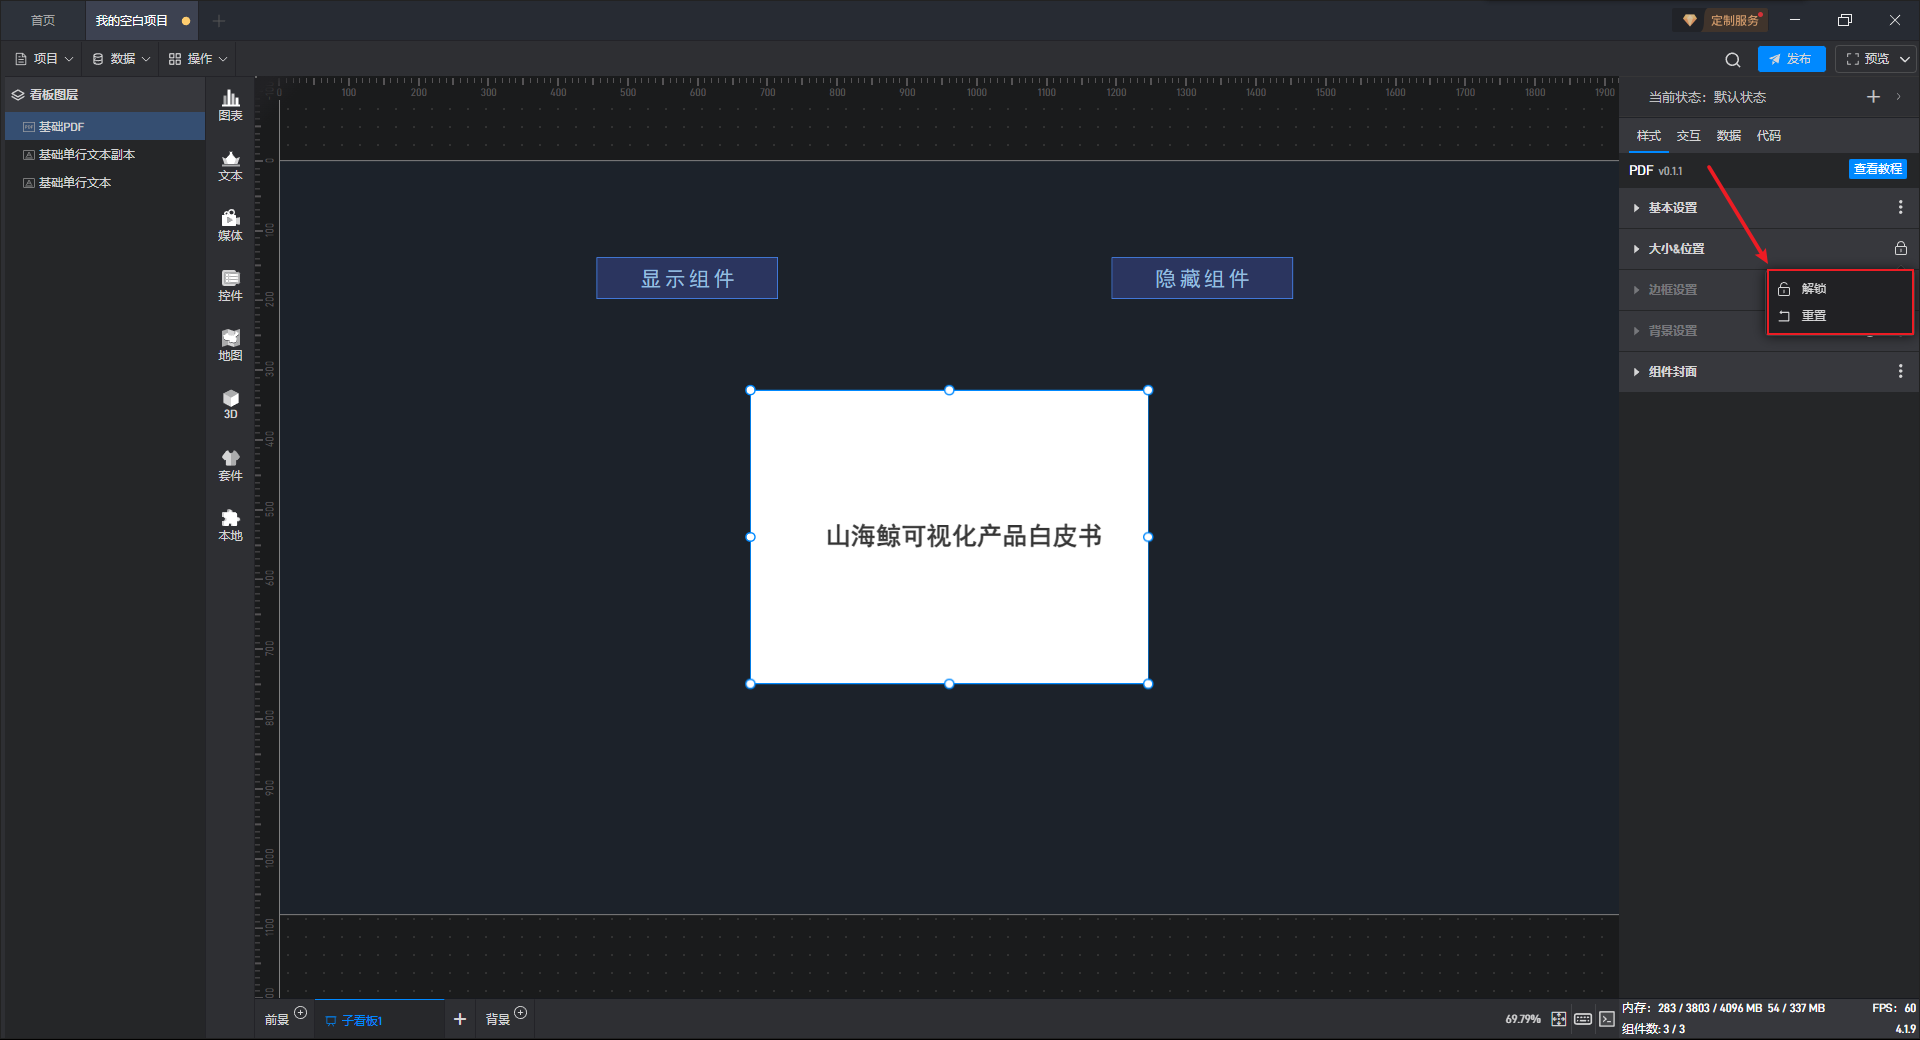This screenshot has height=1040, width=1920.
Task: Select 解锁 in the popup menu
Action: click(1840, 288)
